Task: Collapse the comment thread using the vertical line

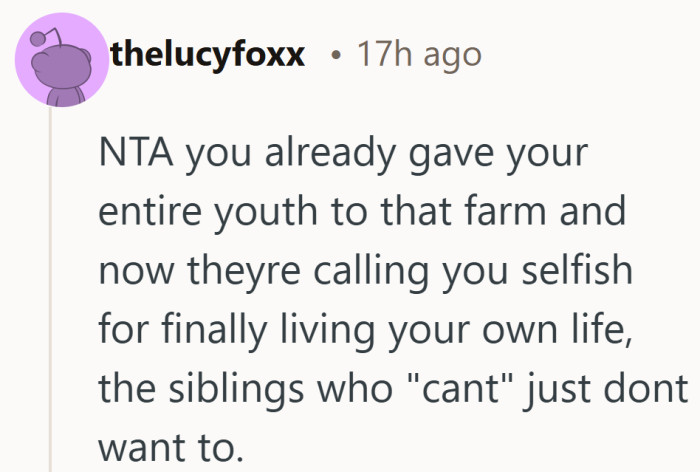Action: 50,300
